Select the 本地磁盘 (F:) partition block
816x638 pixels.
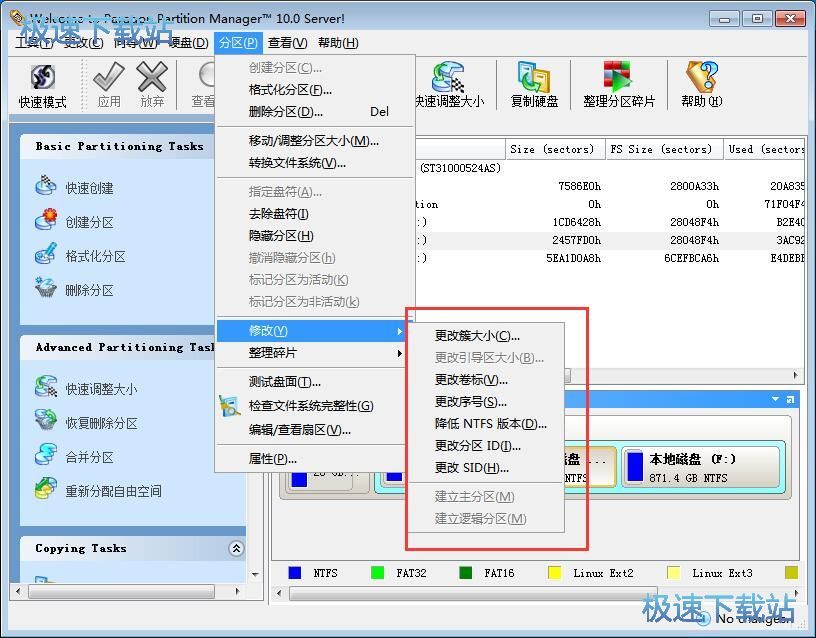(x=703, y=467)
